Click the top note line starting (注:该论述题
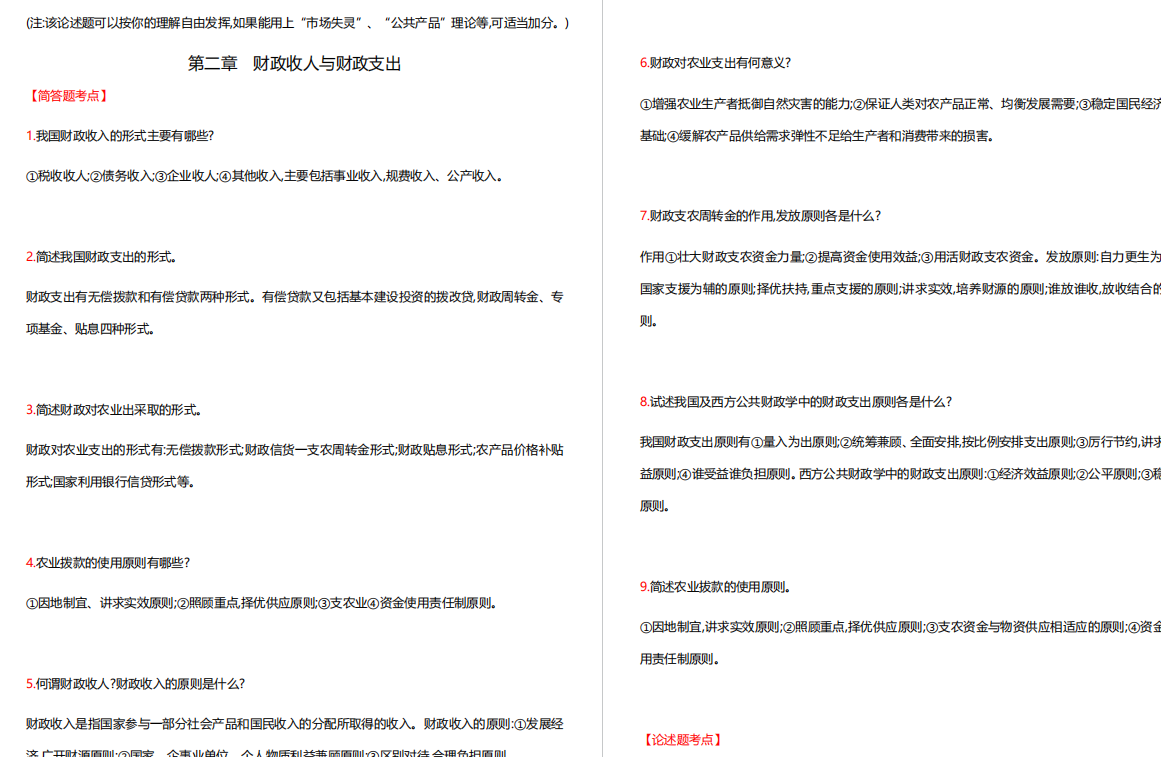Image resolution: width=1161 pixels, height=757 pixels. [x=298, y=23]
